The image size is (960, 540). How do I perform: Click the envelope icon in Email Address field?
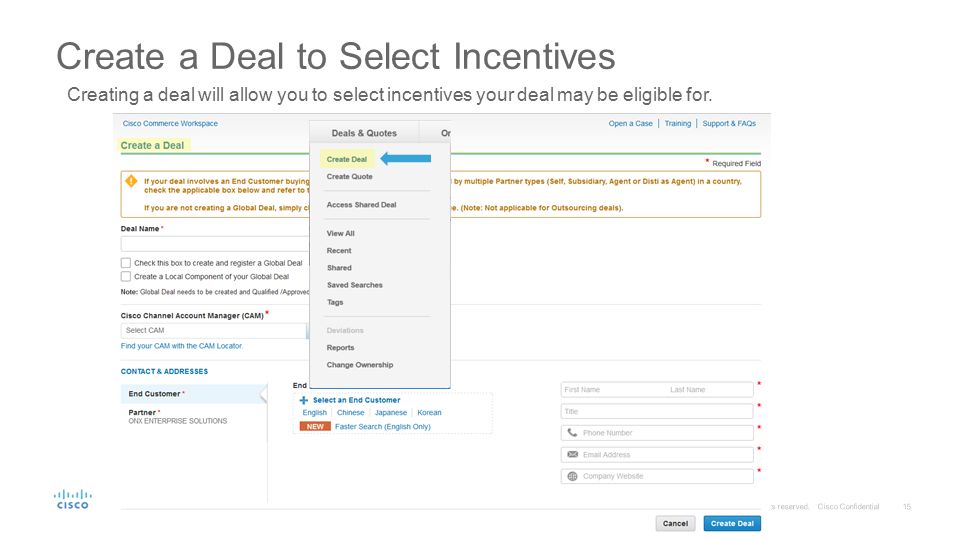click(572, 454)
